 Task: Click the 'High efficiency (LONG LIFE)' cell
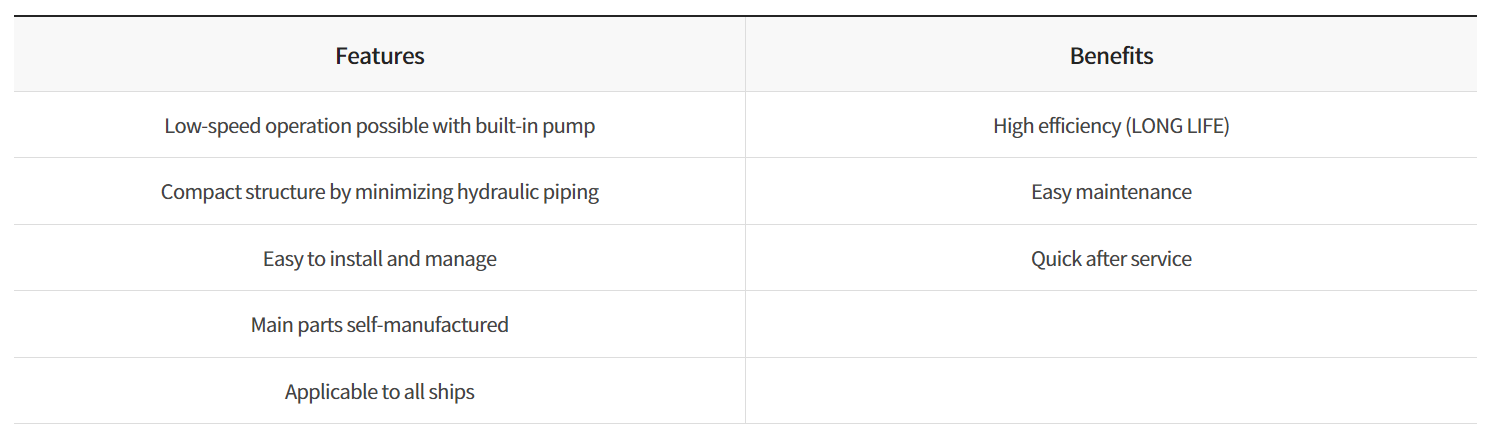pyautogui.click(x=1111, y=125)
